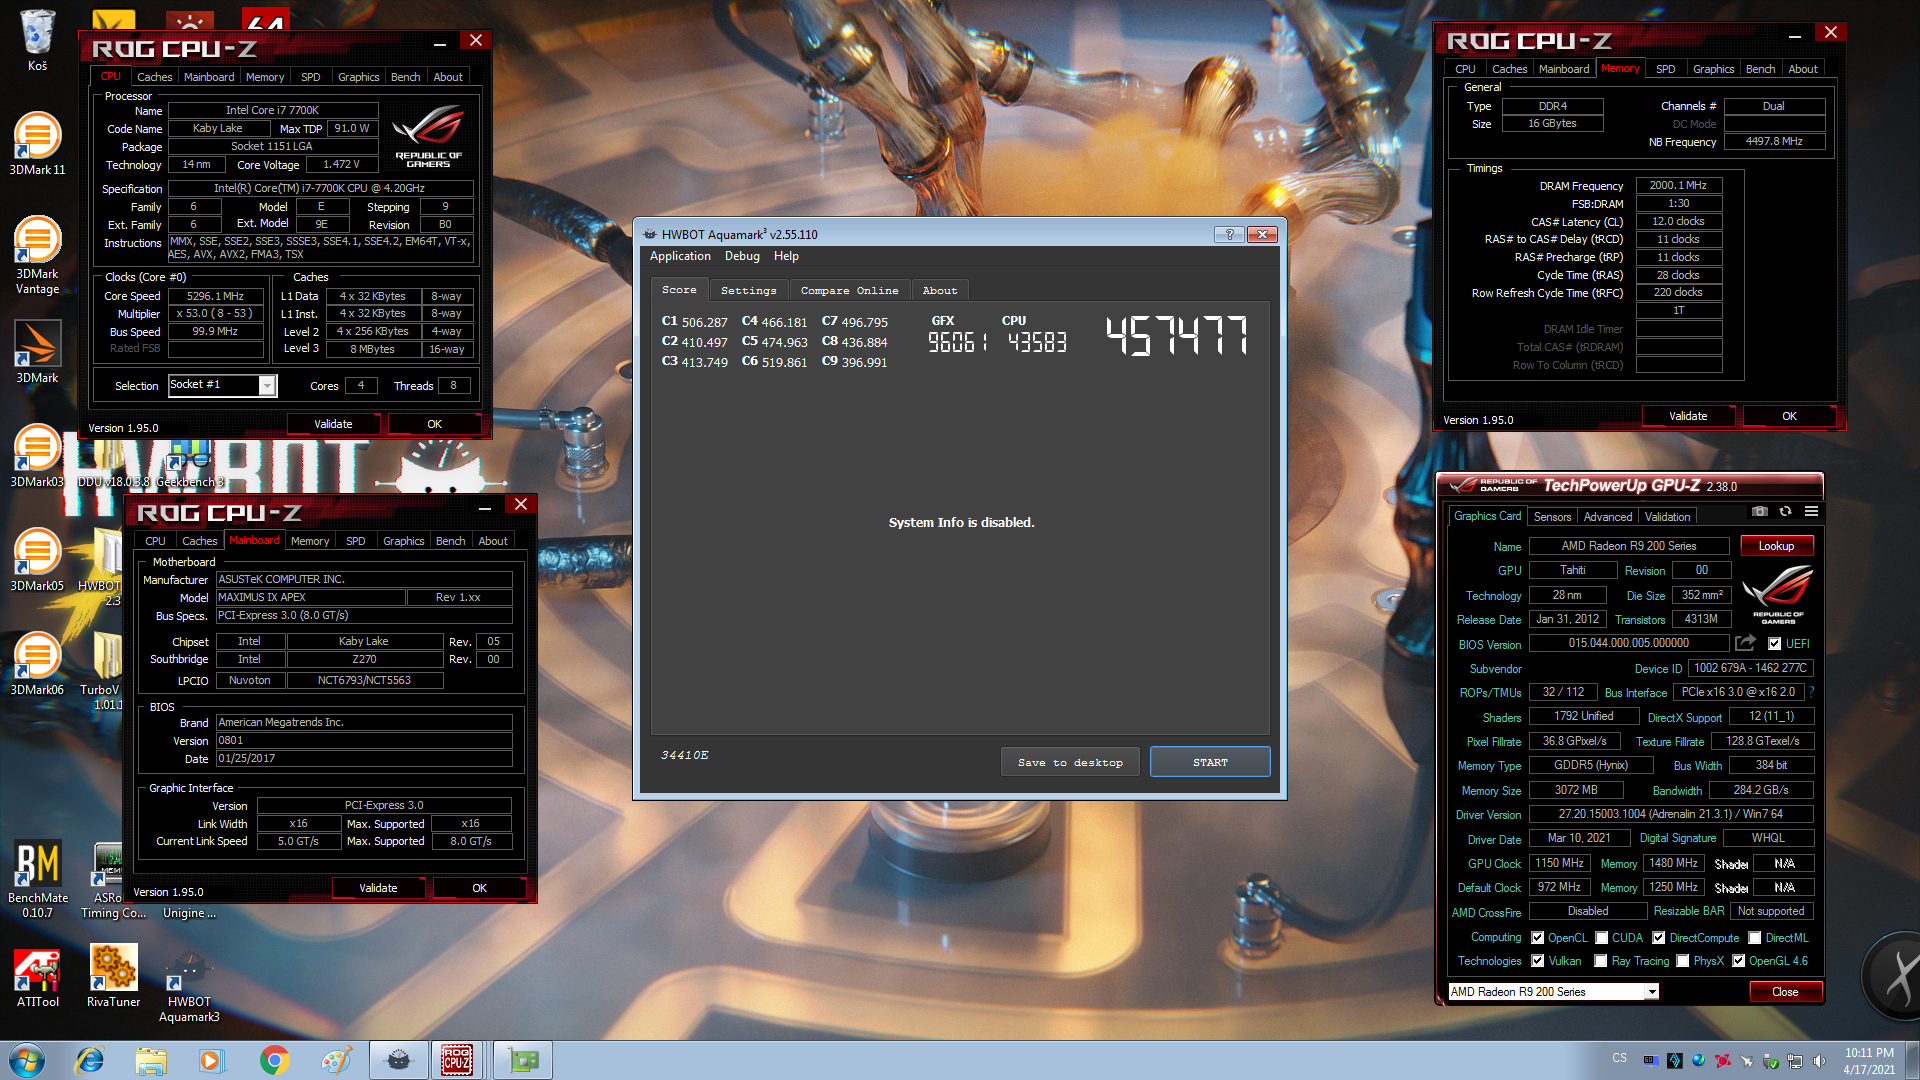Viewport: 1920px width, 1080px height.
Task: Toggle the DirectML checkbox
Action: 1754,938
